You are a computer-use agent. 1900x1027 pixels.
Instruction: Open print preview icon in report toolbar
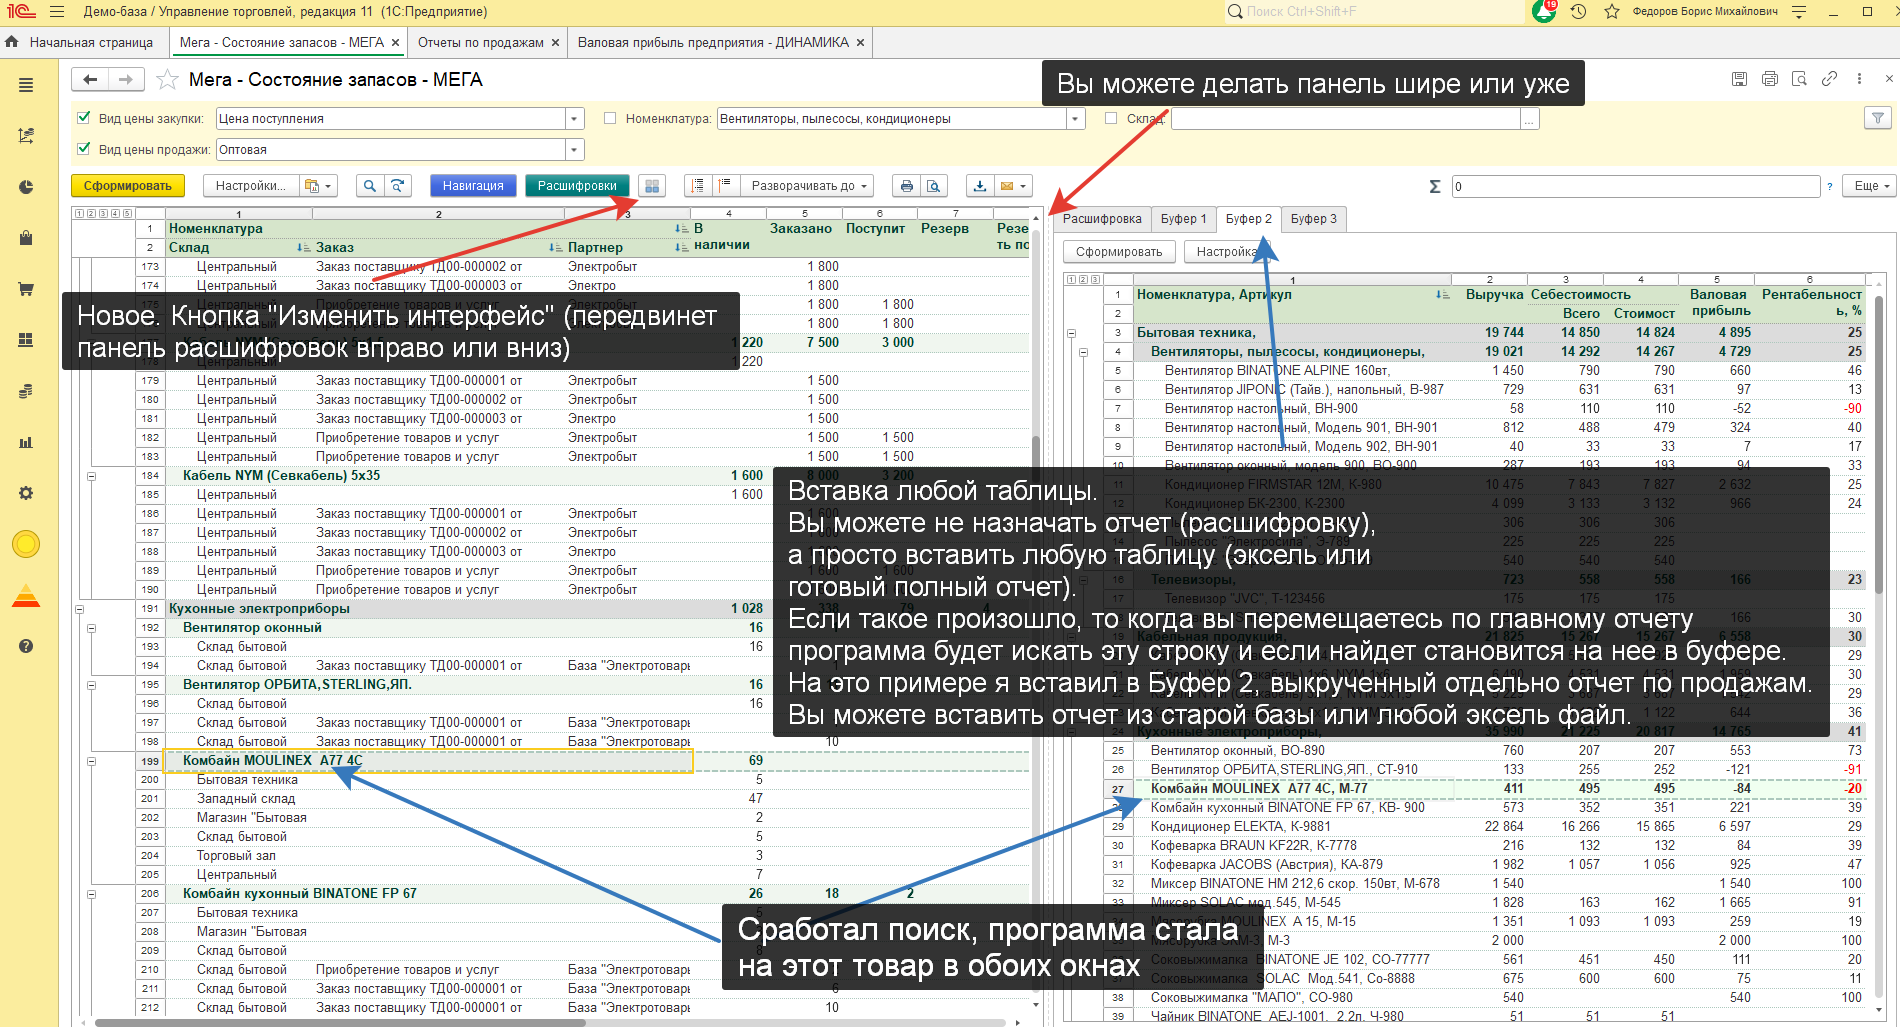coord(933,186)
